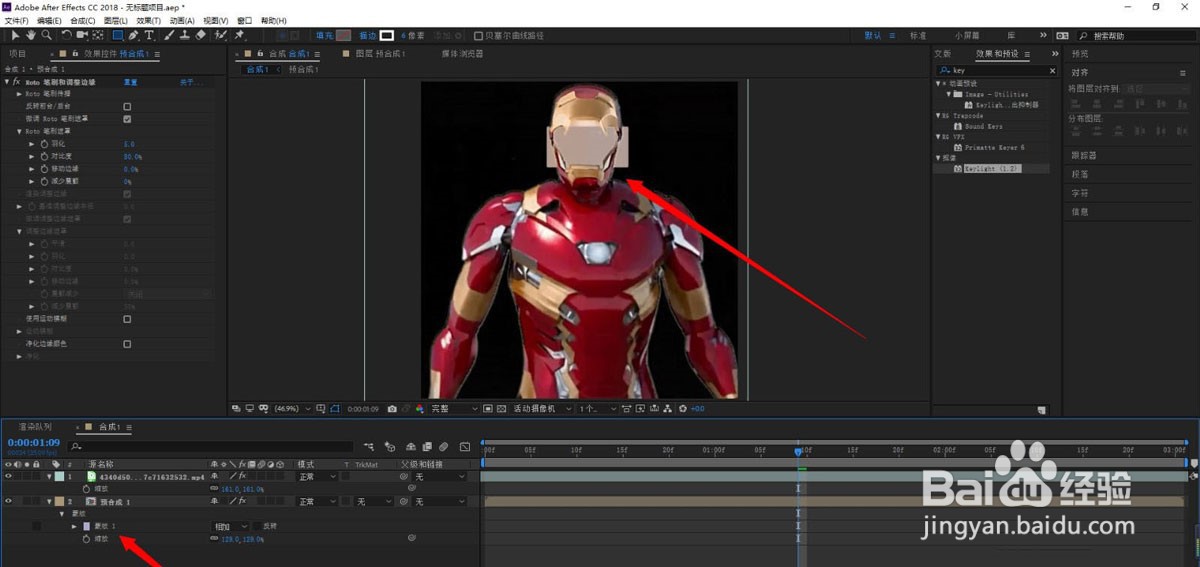Click the fx icon of the Roto effect
Screen dimensions: 1200x567
coord(16,81)
